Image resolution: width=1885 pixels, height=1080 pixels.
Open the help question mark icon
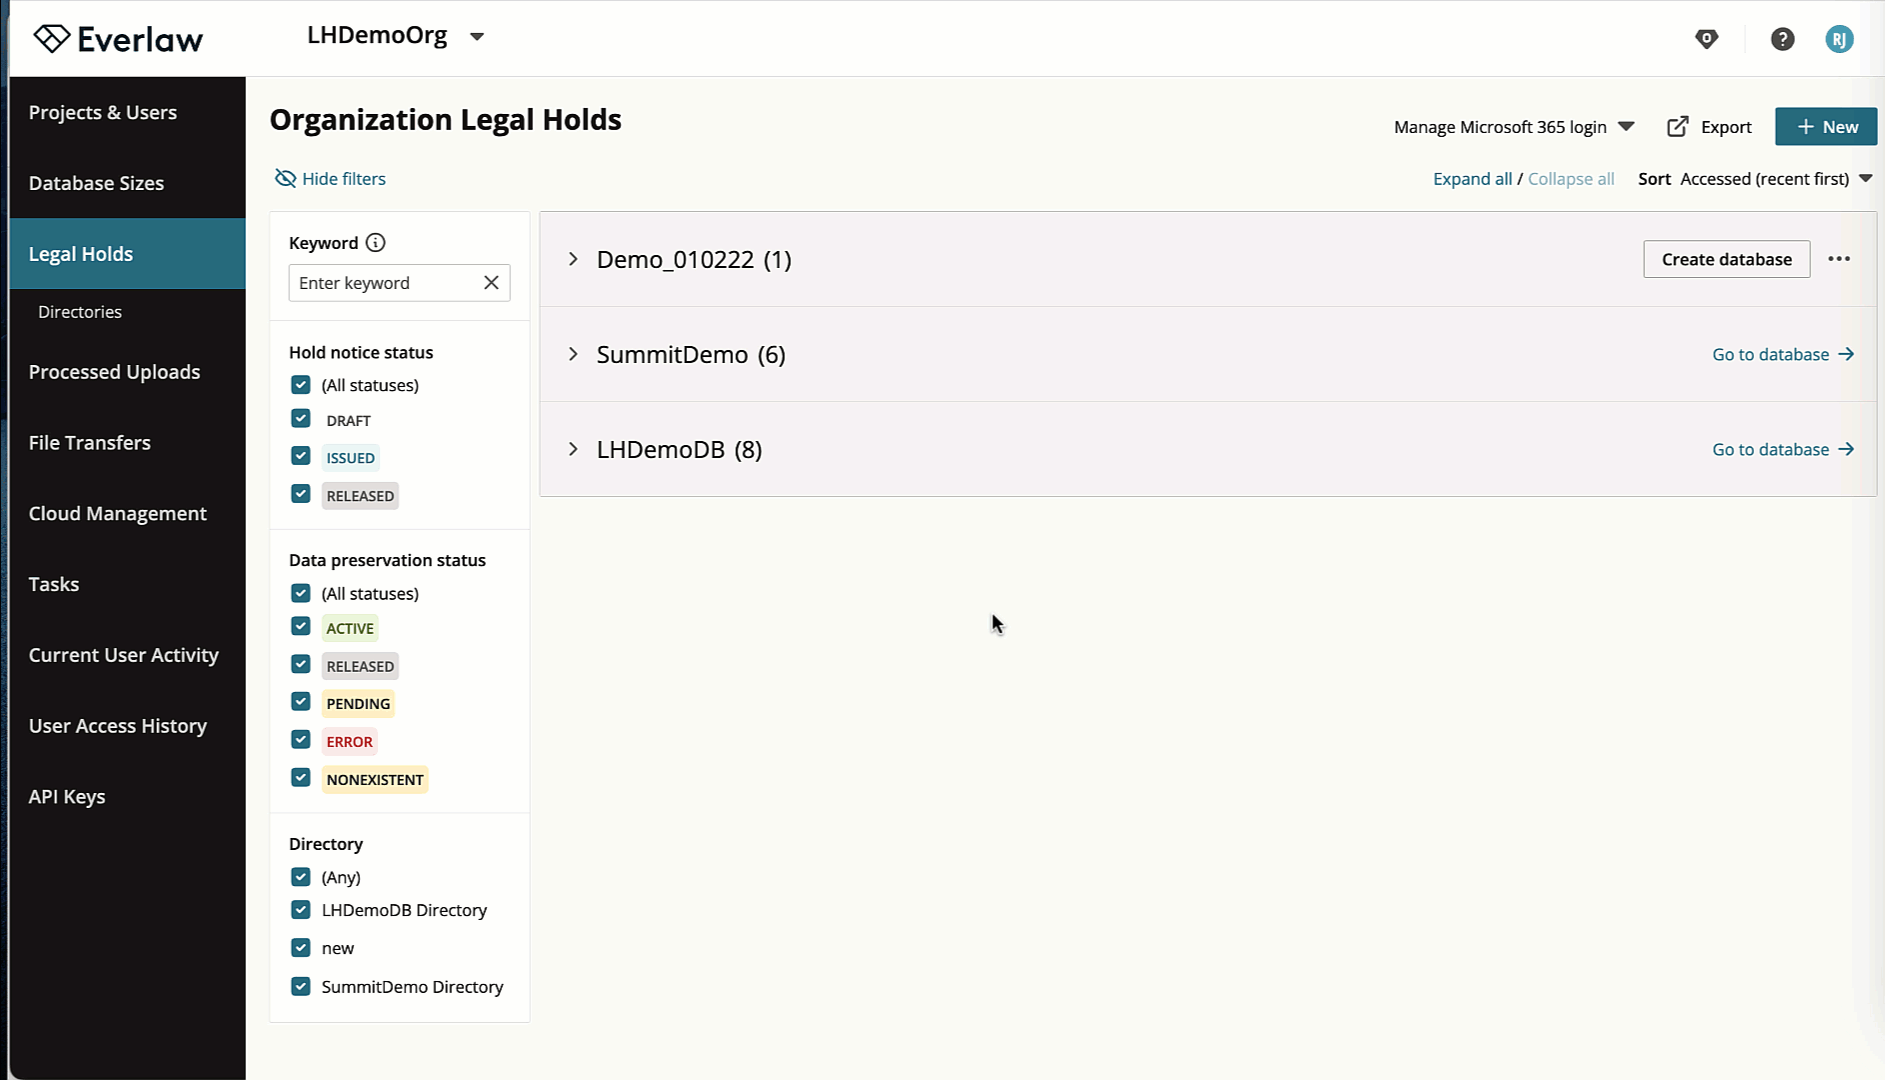point(1782,39)
